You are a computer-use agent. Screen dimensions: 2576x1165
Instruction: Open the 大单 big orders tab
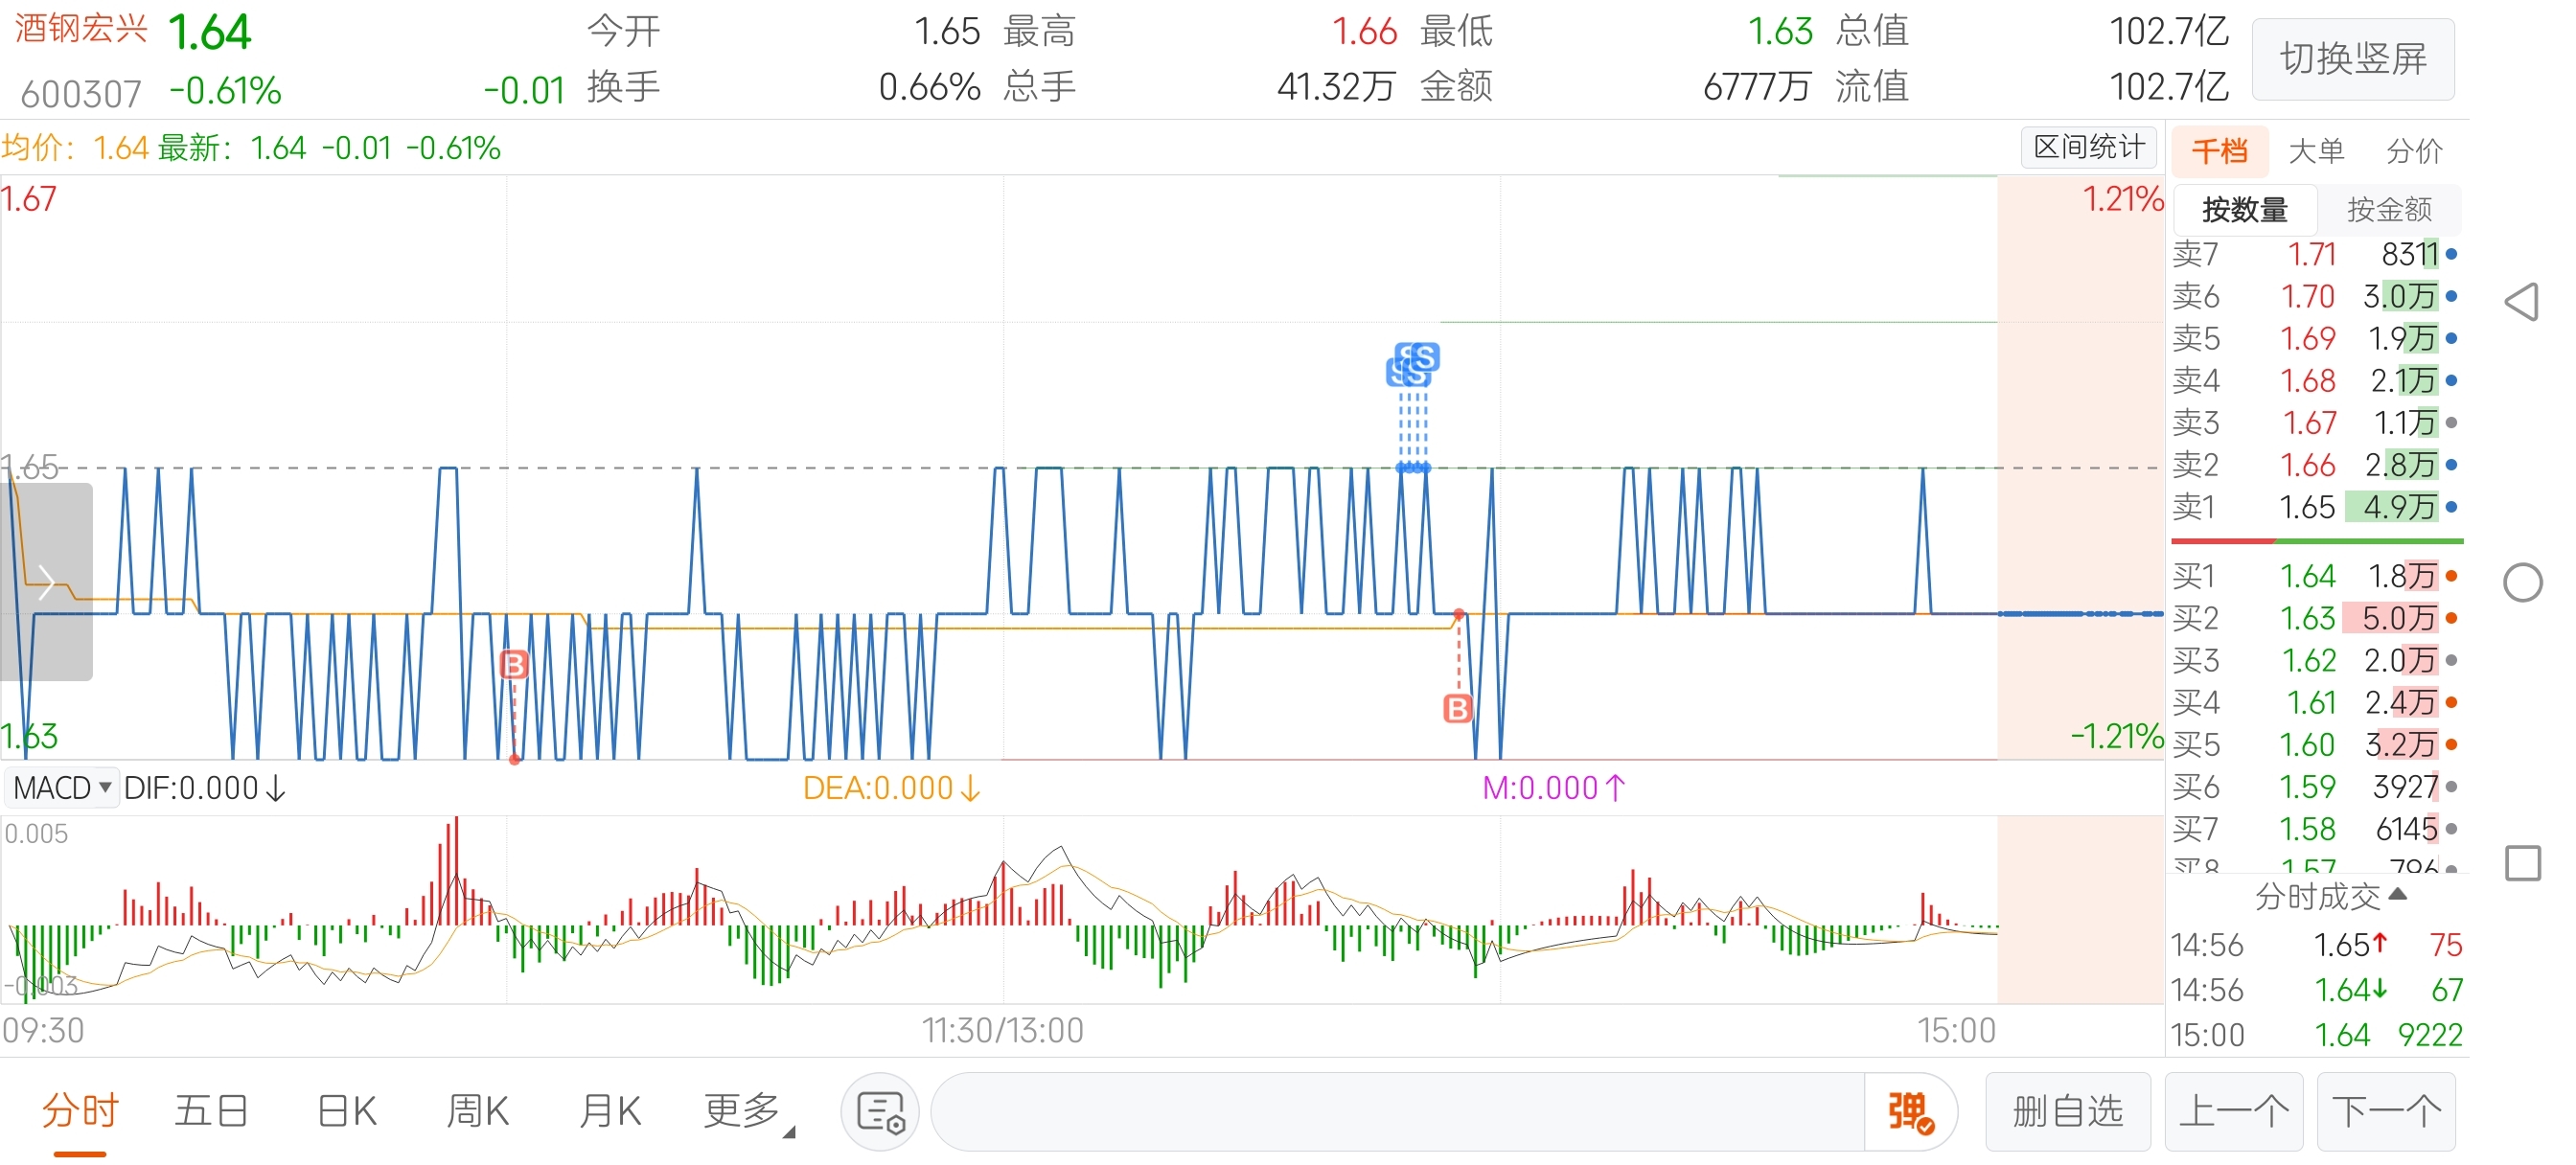pyautogui.click(x=2315, y=151)
